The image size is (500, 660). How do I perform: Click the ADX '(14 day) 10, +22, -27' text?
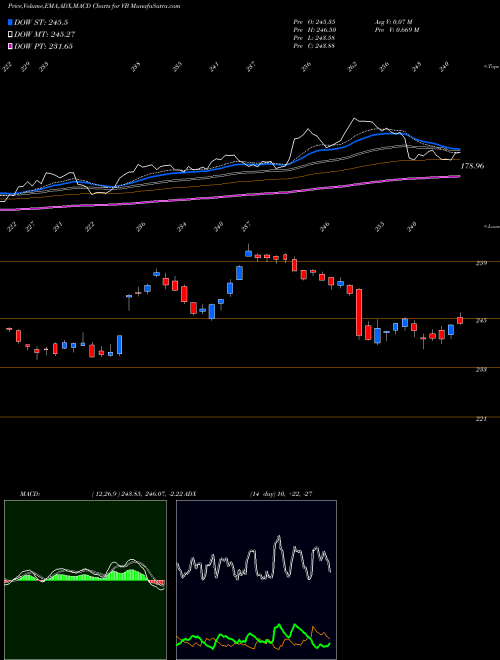pyautogui.click(x=281, y=494)
